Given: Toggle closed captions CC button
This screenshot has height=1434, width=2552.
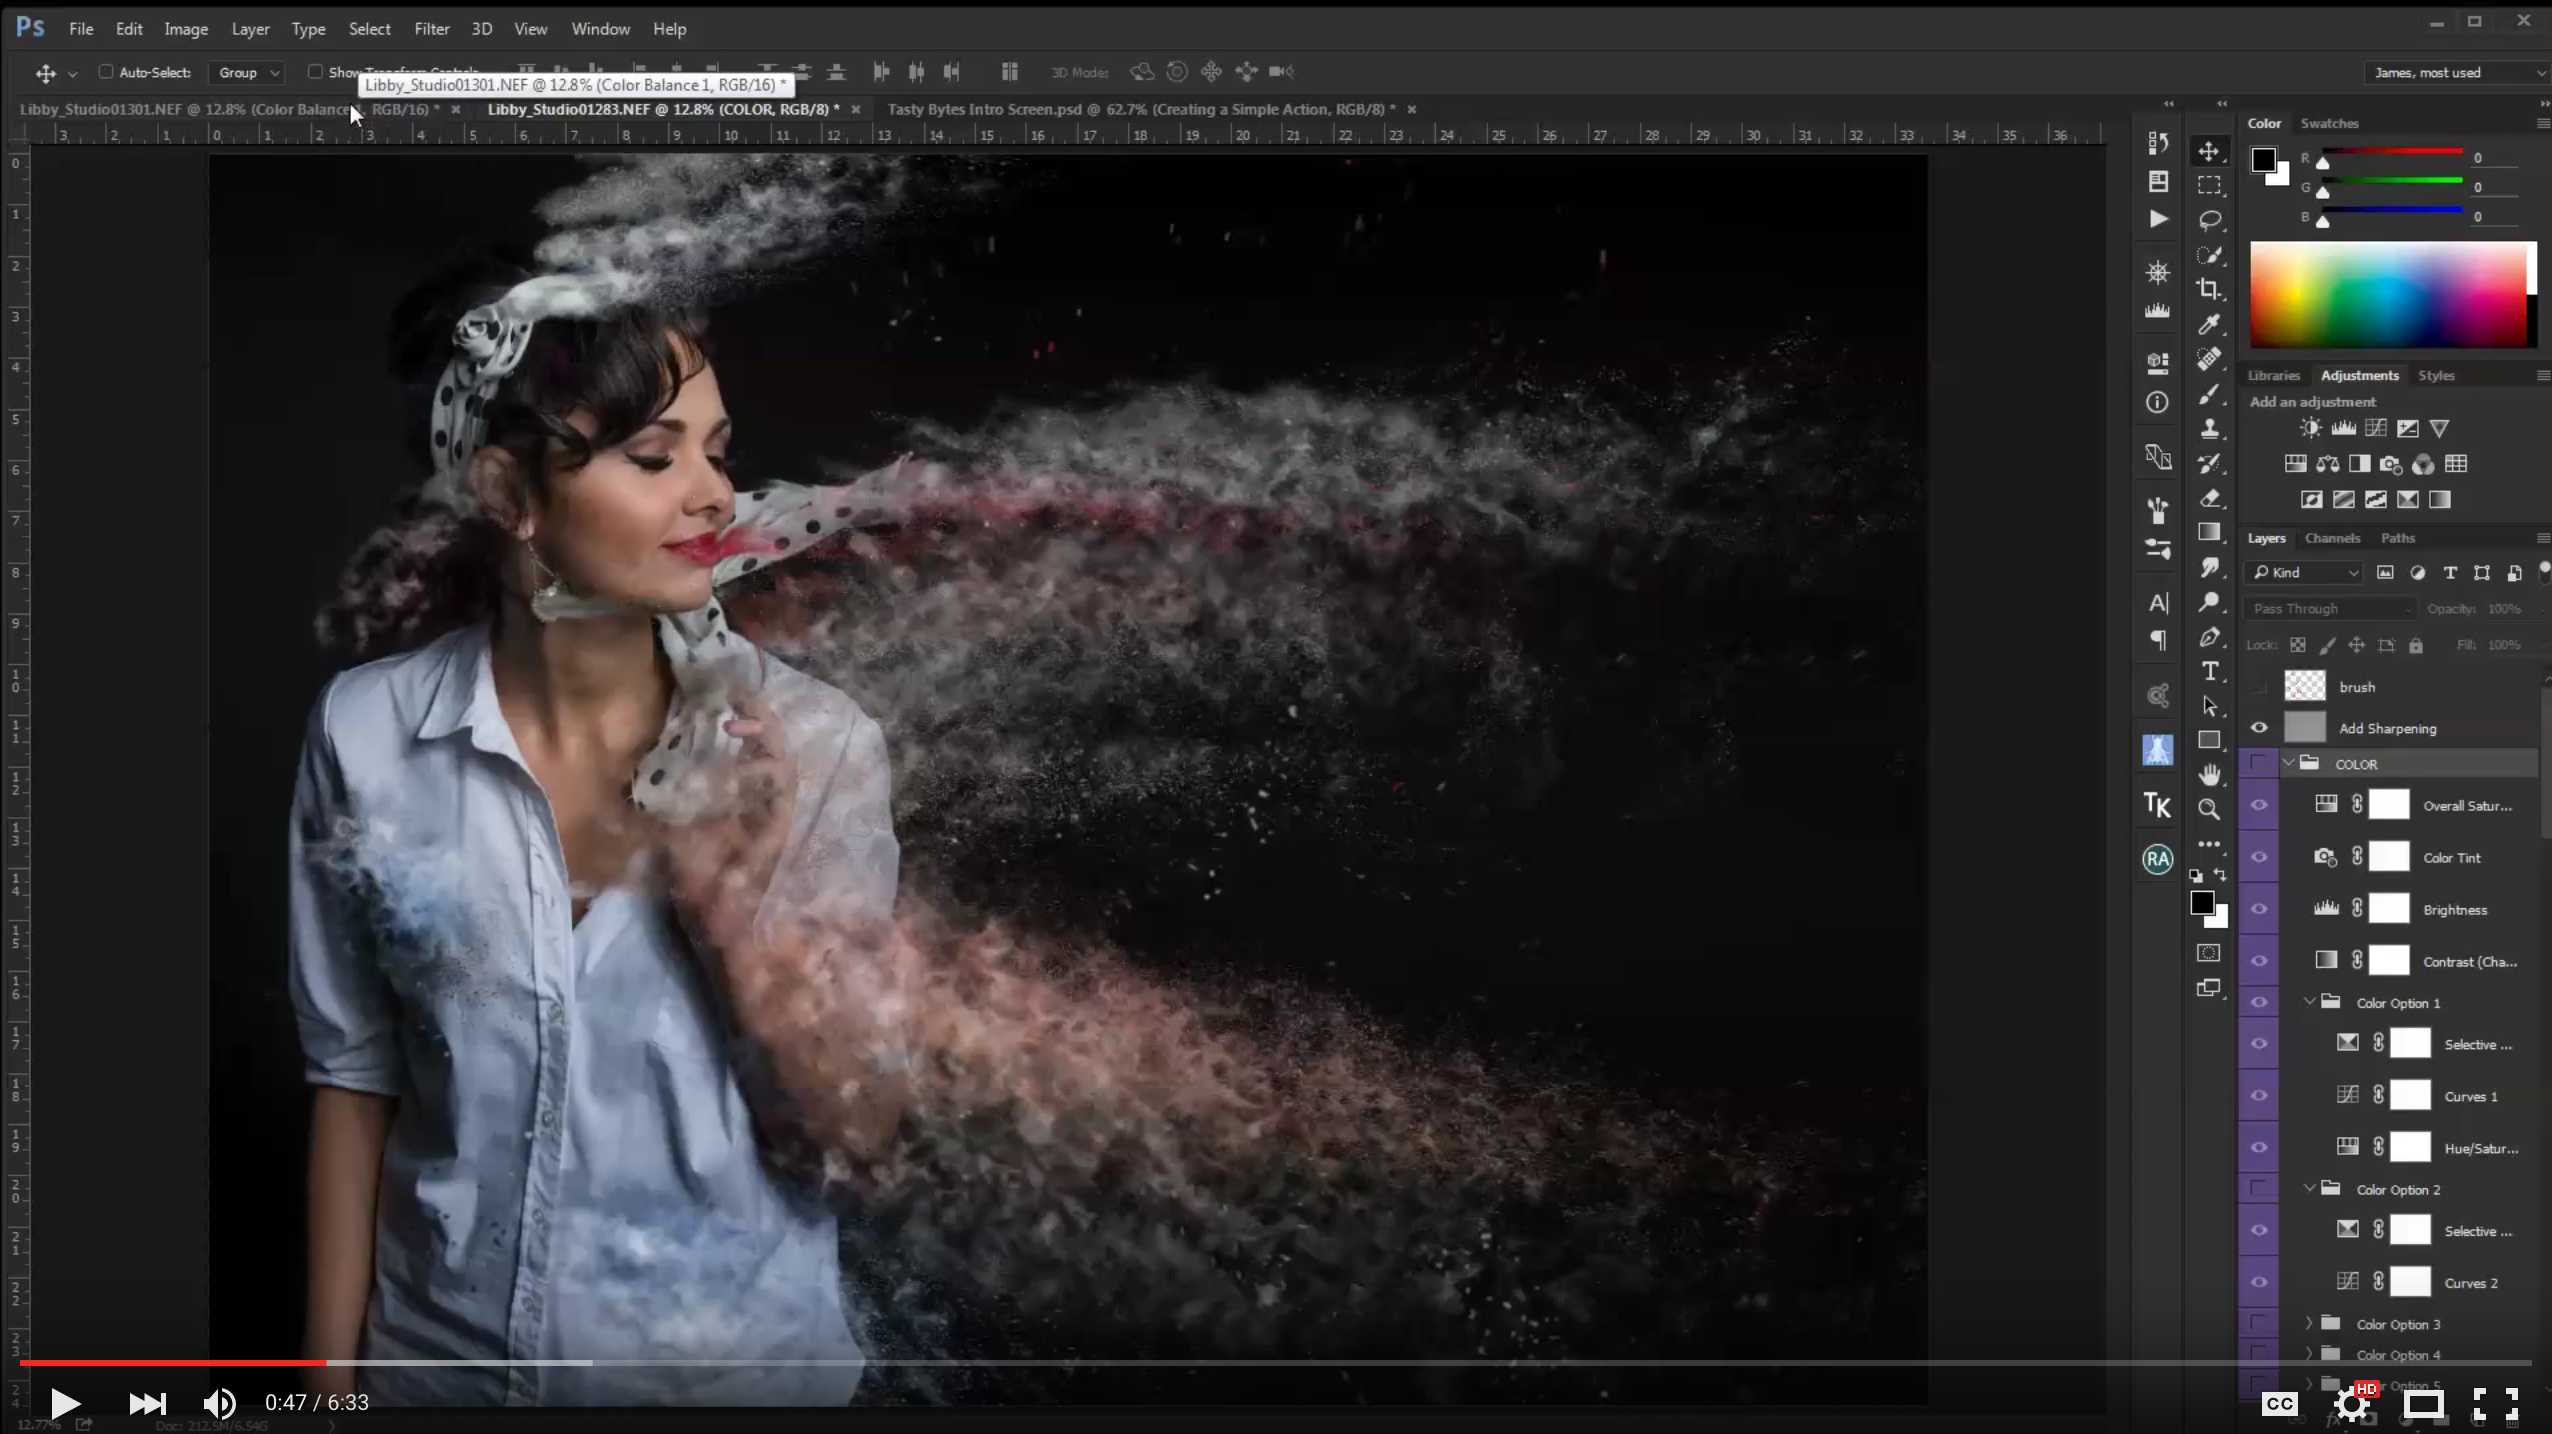Looking at the screenshot, I should [x=2280, y=1404].
